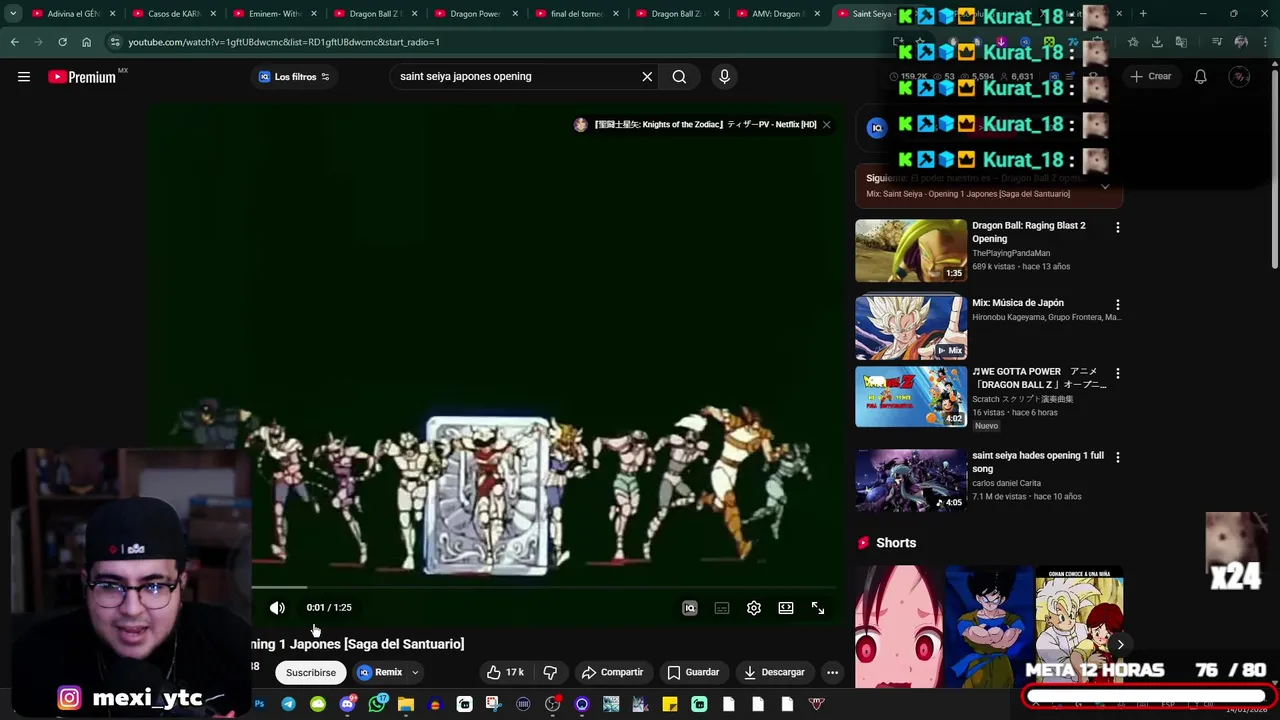Open options for saint seiya hades opening video

(1118, 458)
